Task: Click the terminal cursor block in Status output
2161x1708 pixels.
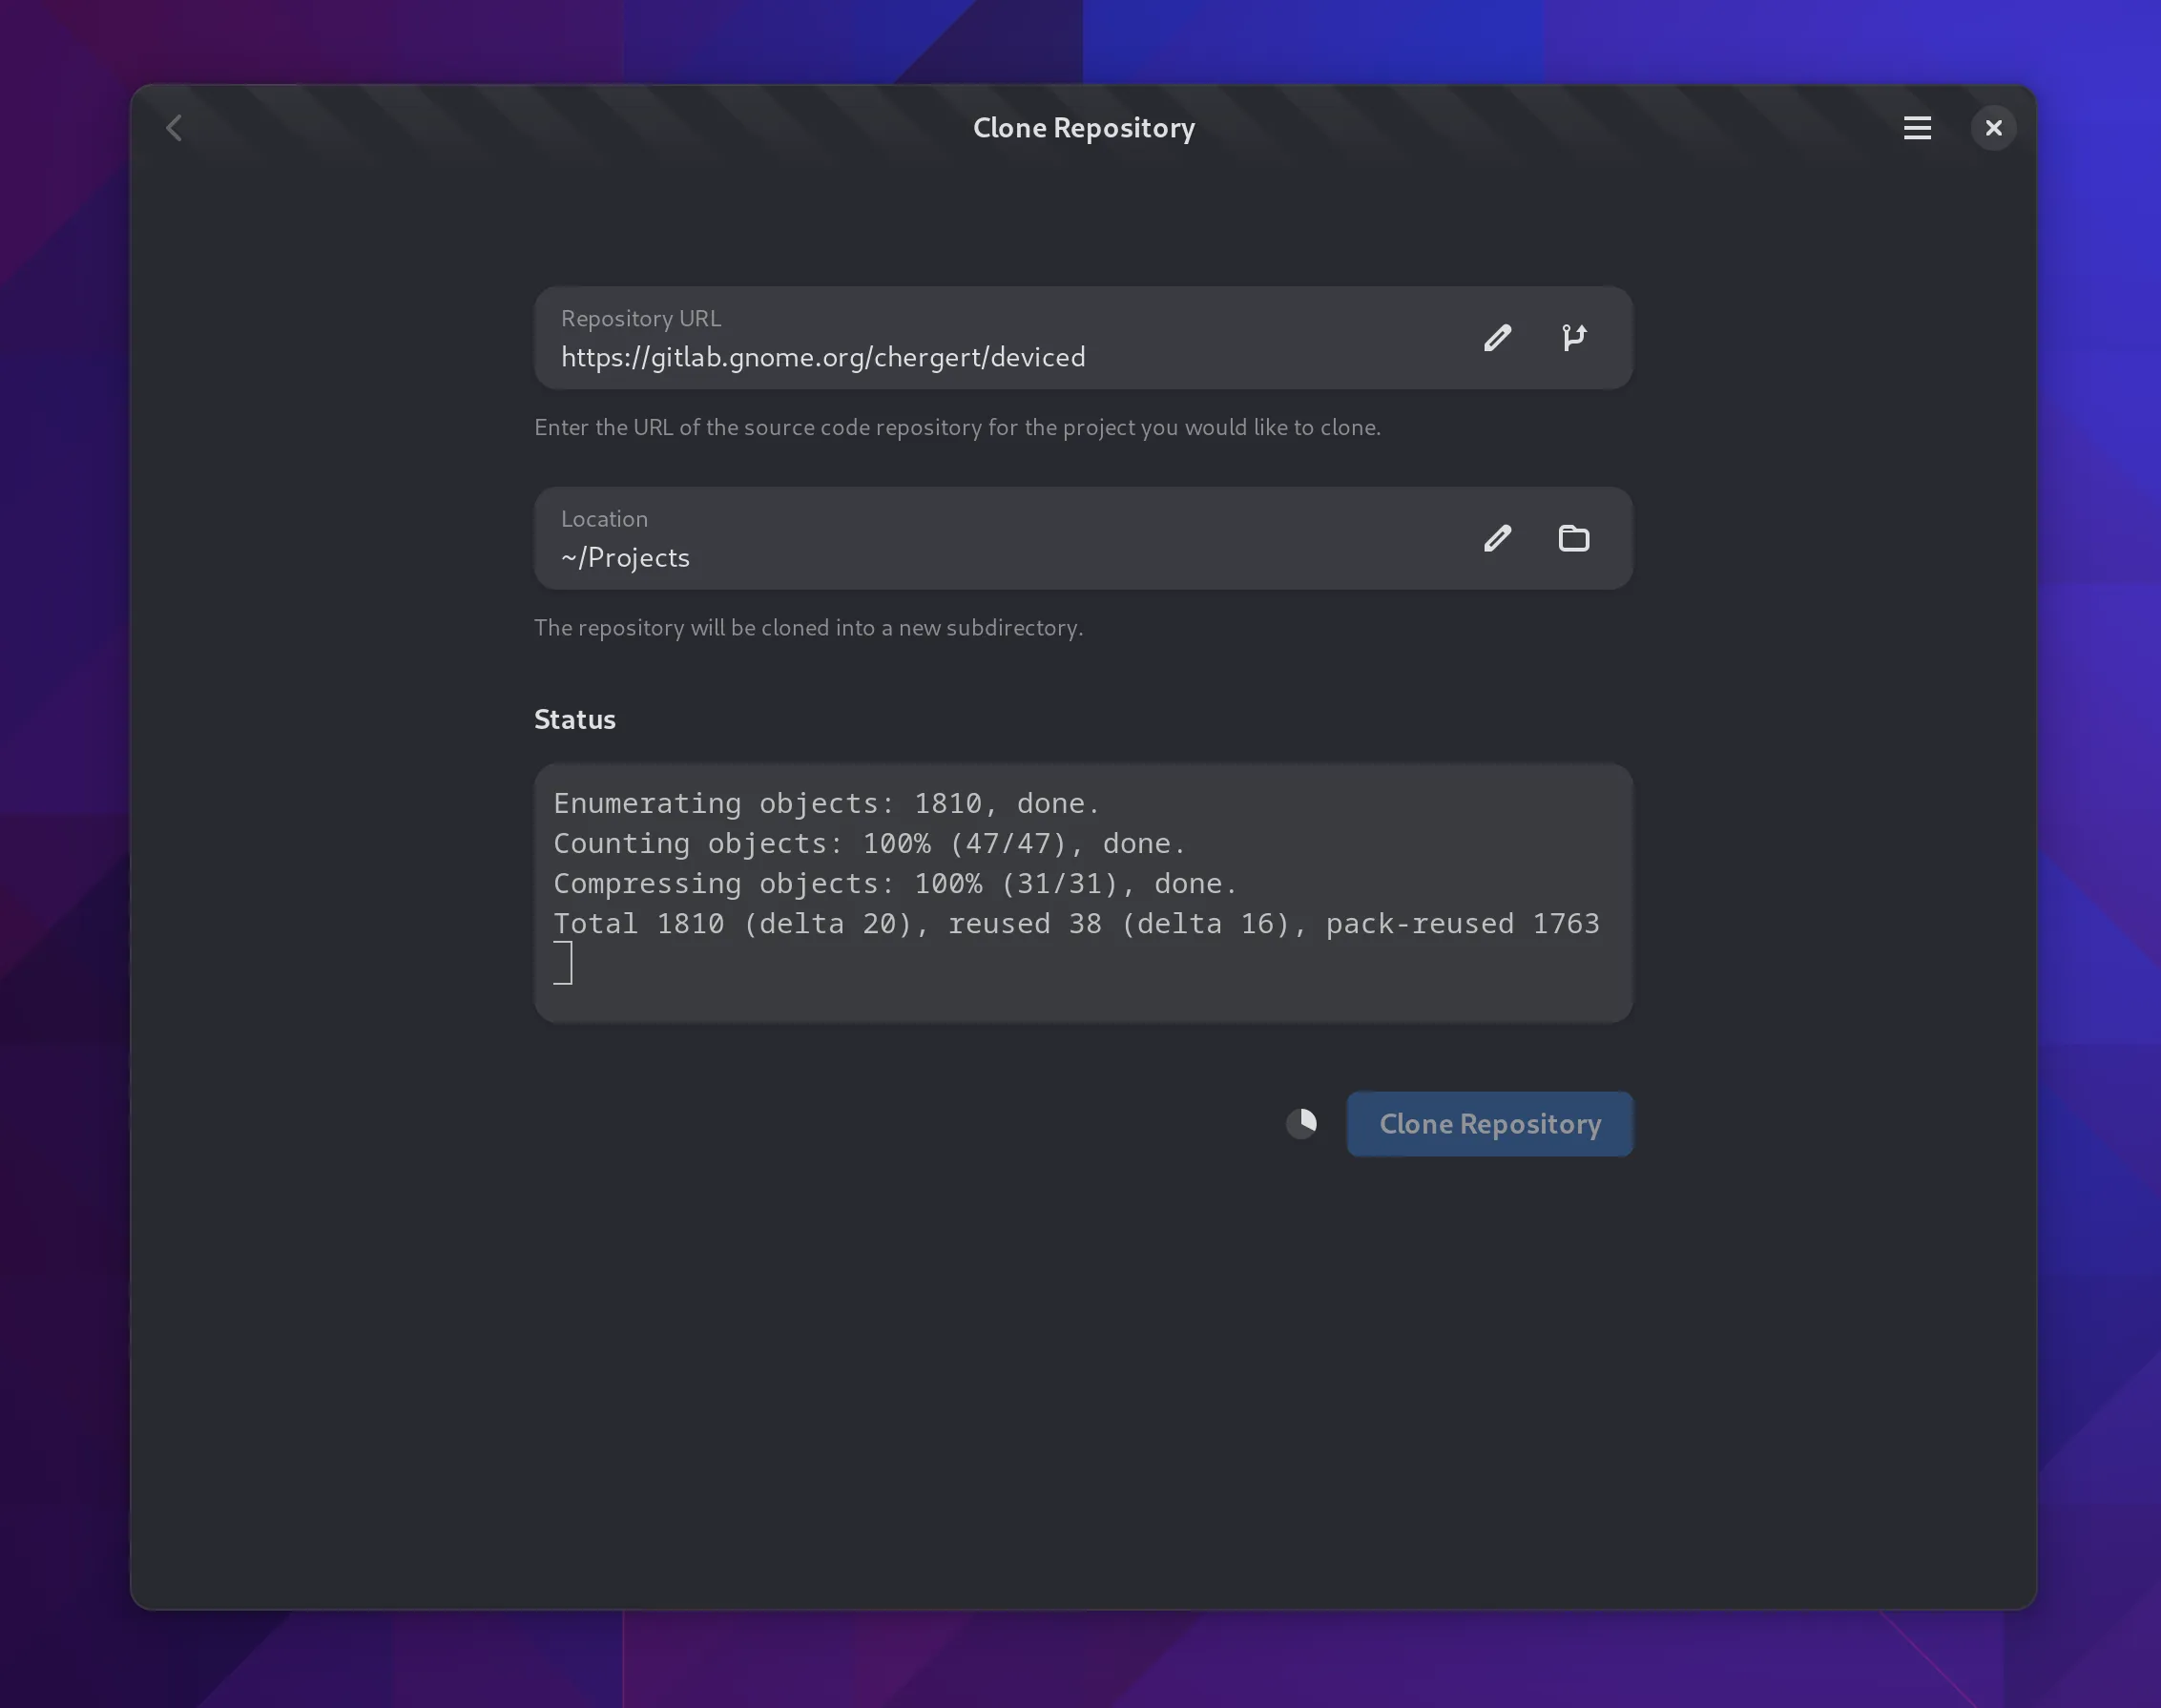Action: [x=563, y=963]
